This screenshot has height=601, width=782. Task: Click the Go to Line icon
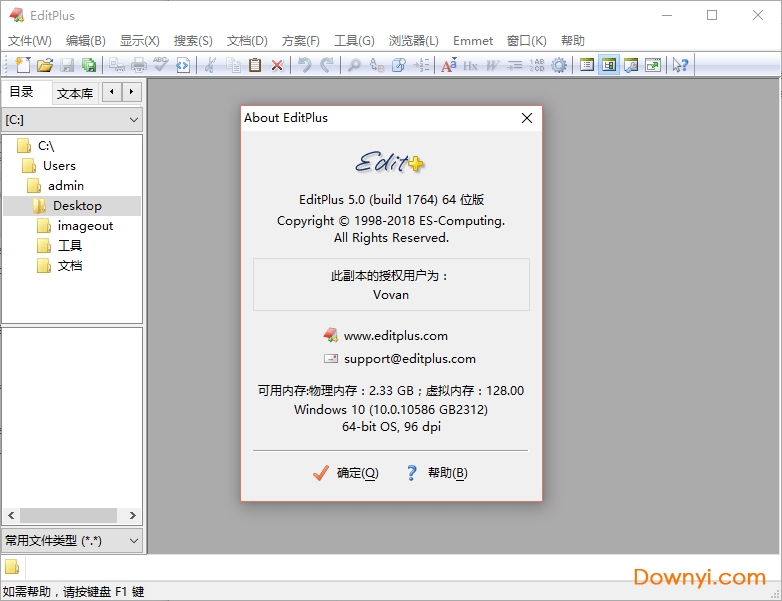[x=421, y=65]
